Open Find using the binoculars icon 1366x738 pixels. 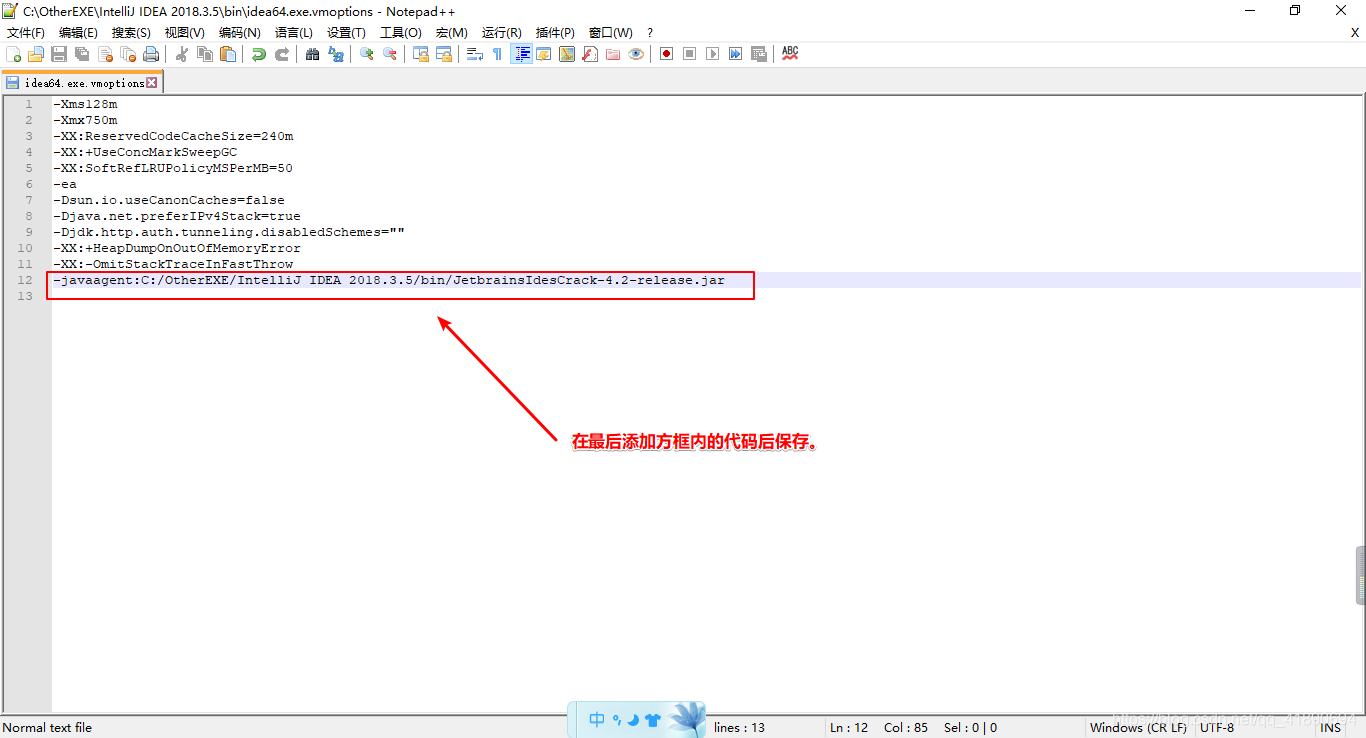pos(313,54)
